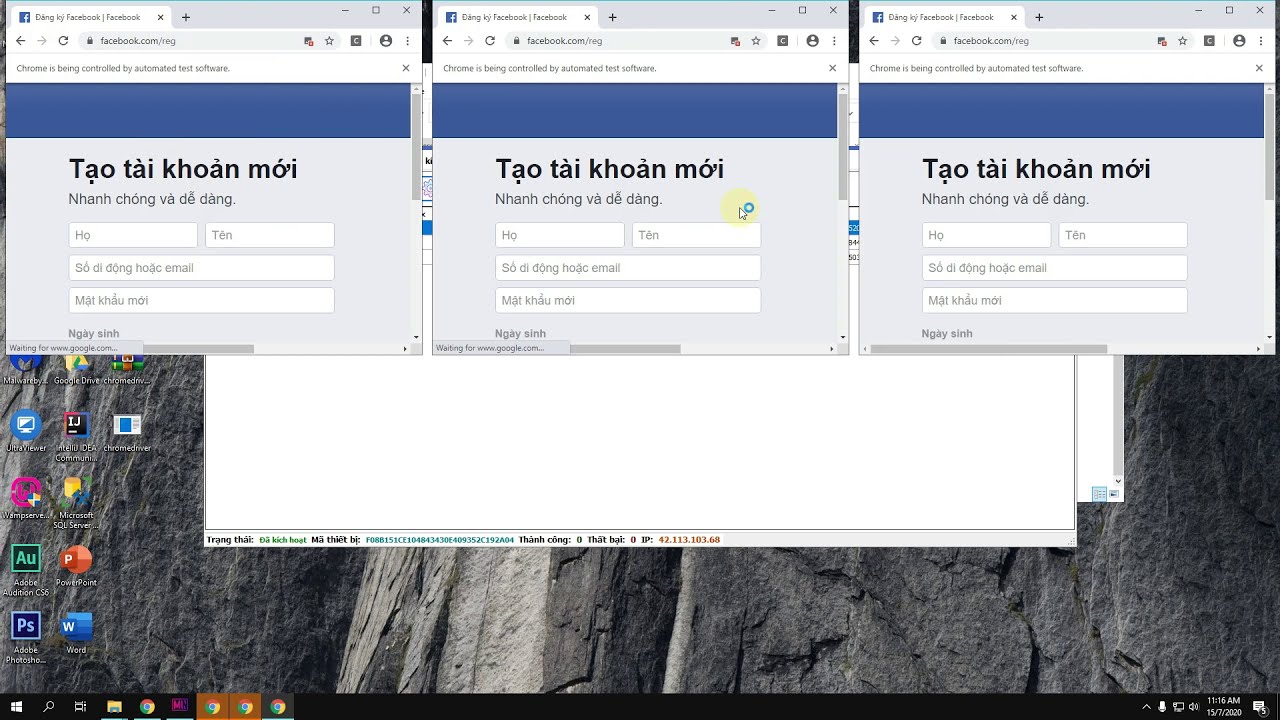Reload page in the right Chrome window
The image size is (1280, 720).
tap(917, 41)
